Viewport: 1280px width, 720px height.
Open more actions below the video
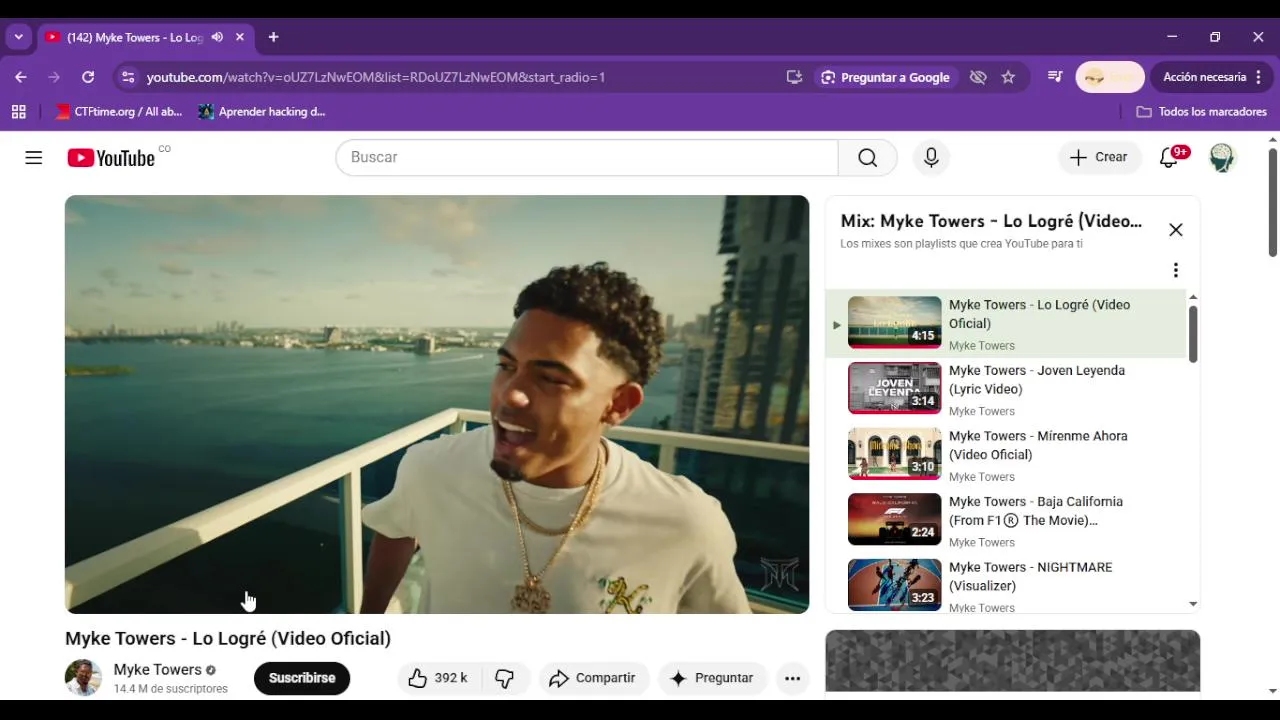click(x=792, y=678)
